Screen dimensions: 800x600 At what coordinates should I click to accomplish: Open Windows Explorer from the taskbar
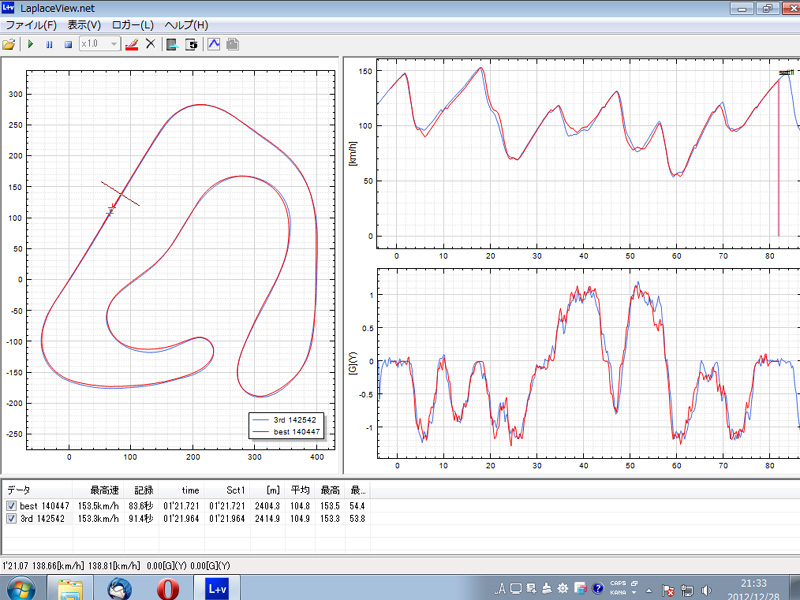[x=70, y=589]
